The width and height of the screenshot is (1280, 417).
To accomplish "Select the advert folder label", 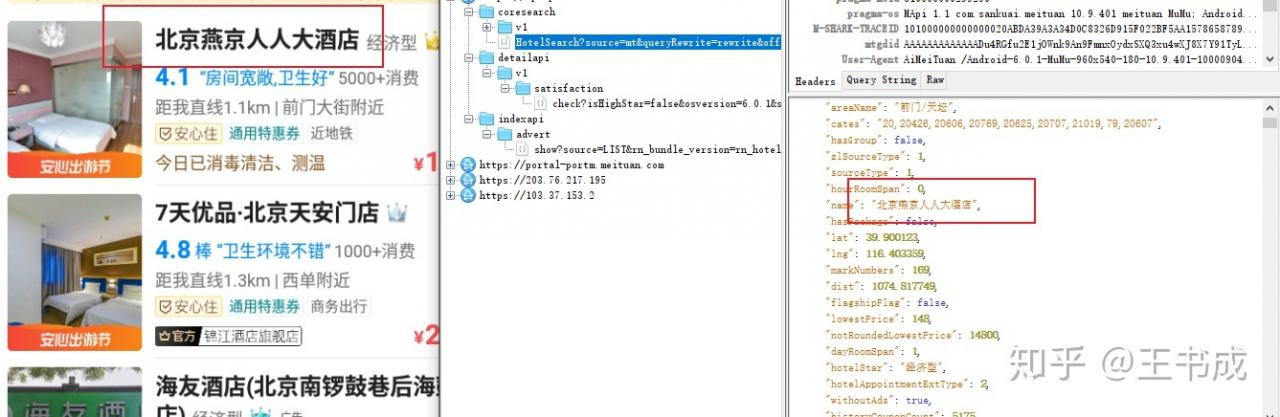I will coord(533,133).
